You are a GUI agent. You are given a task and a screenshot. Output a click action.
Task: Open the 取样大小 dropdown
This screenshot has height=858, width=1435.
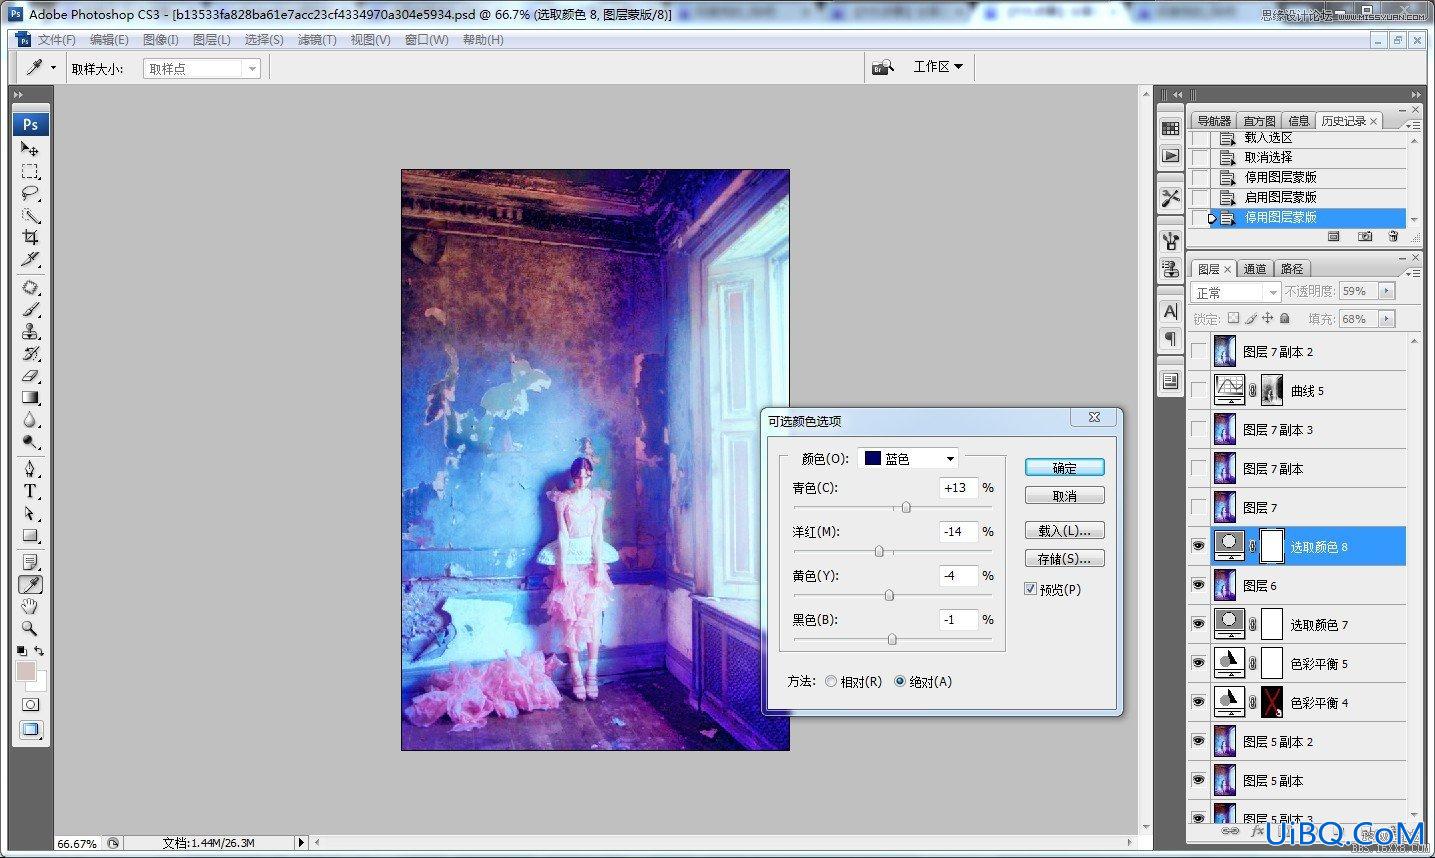[203, 68]
